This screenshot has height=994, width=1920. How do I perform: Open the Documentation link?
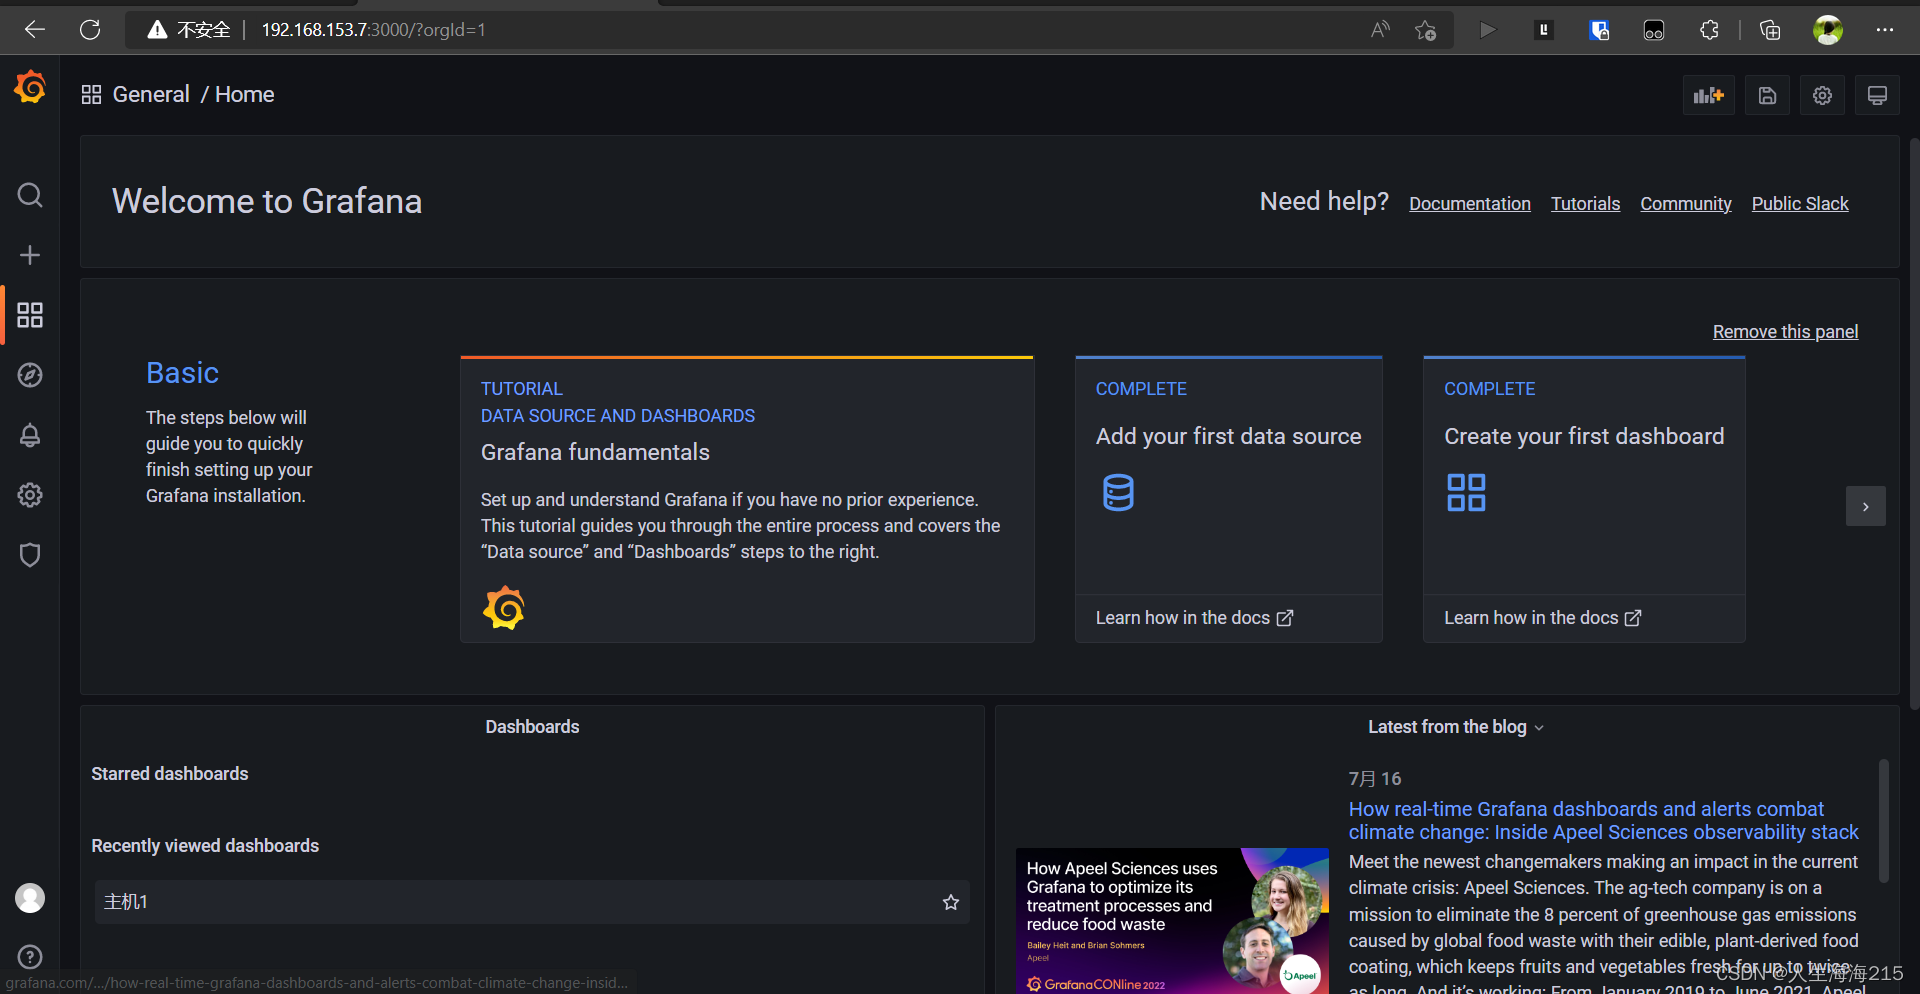(x=1469, y=204)
